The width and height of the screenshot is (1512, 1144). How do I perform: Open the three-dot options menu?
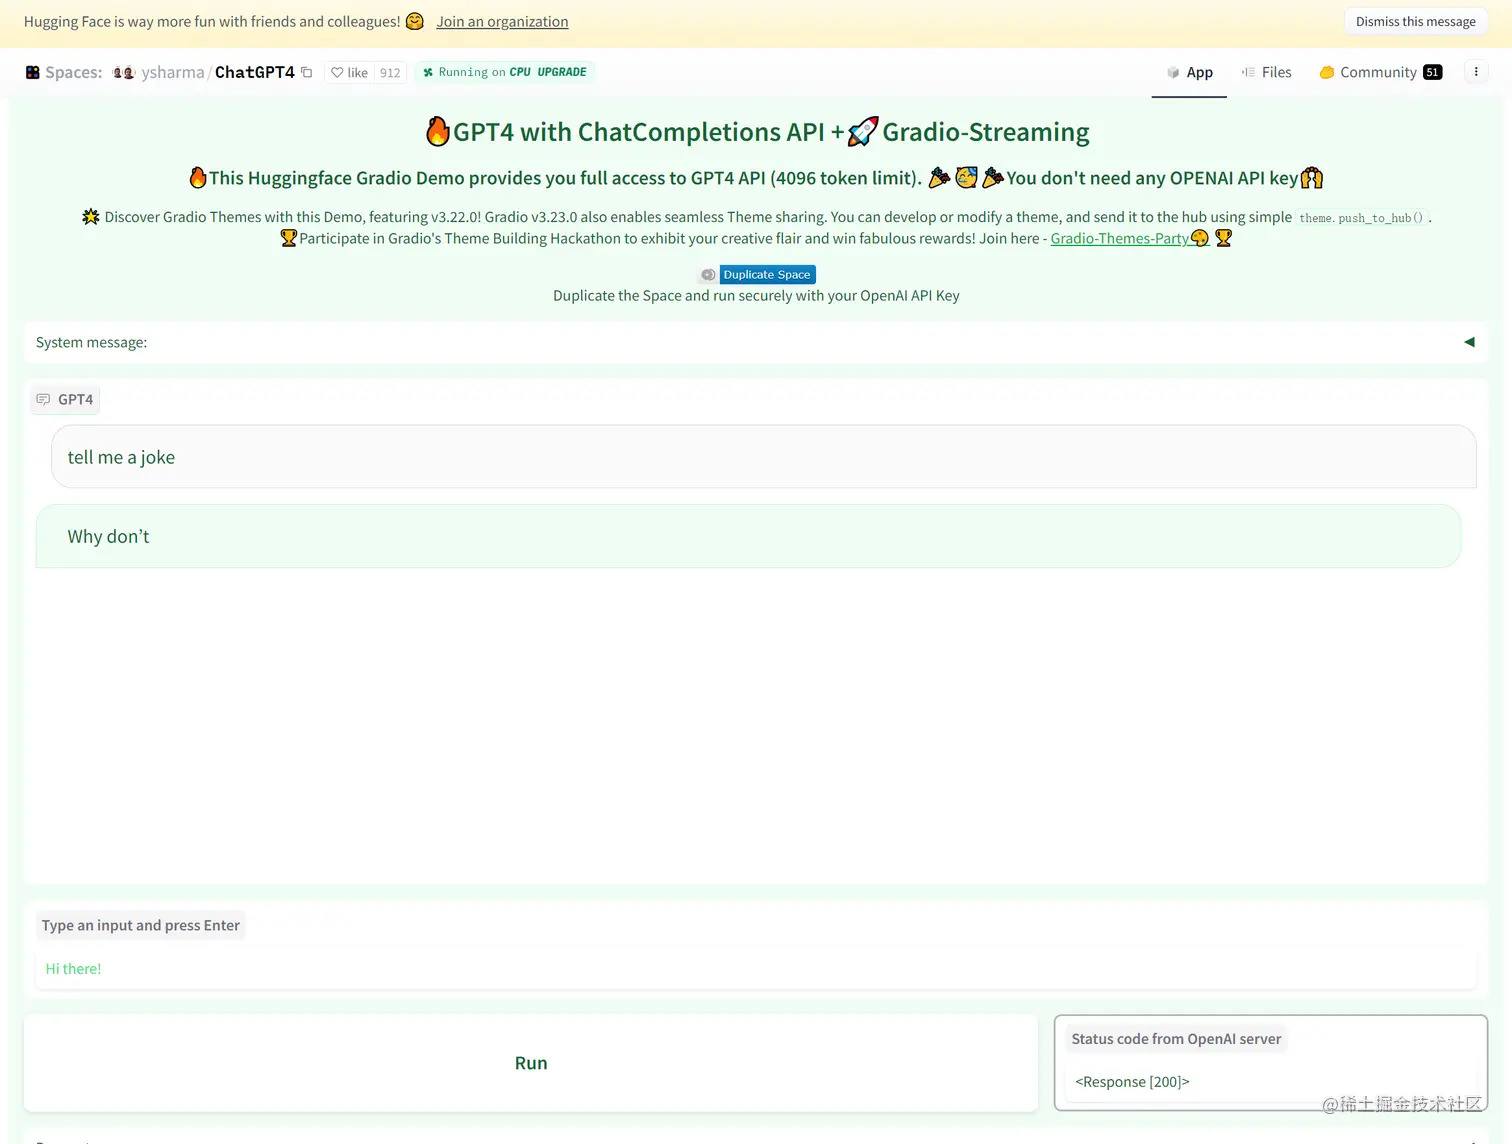click(1476, 71)
